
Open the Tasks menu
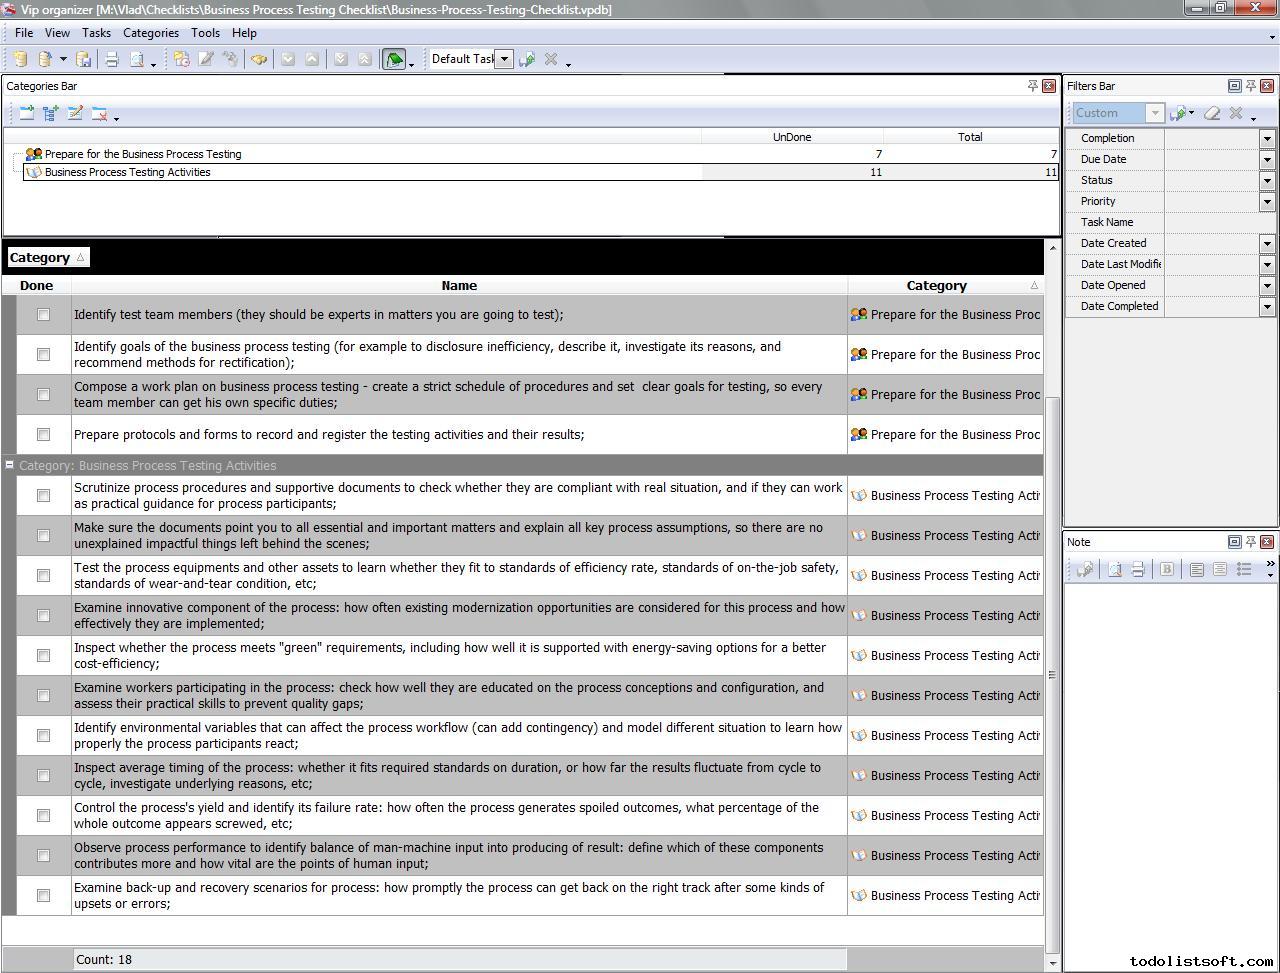96,33
